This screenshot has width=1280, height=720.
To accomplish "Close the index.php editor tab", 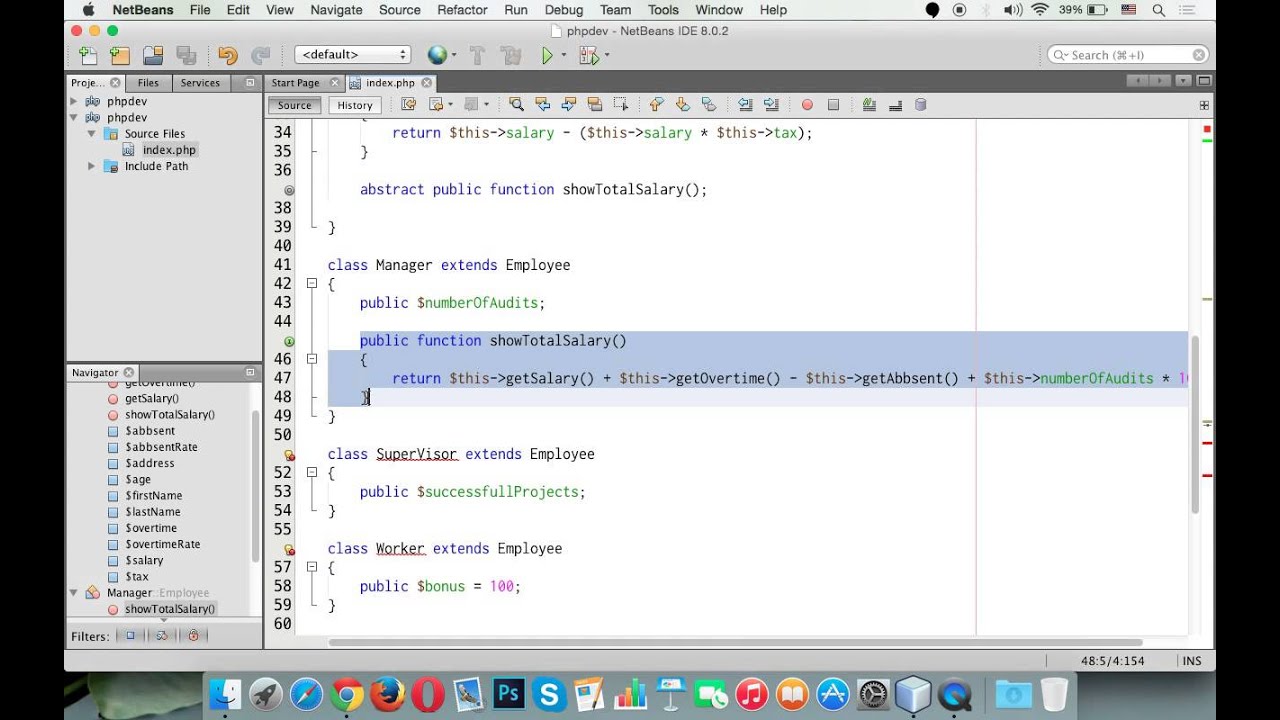I will (x=427, y=83).
